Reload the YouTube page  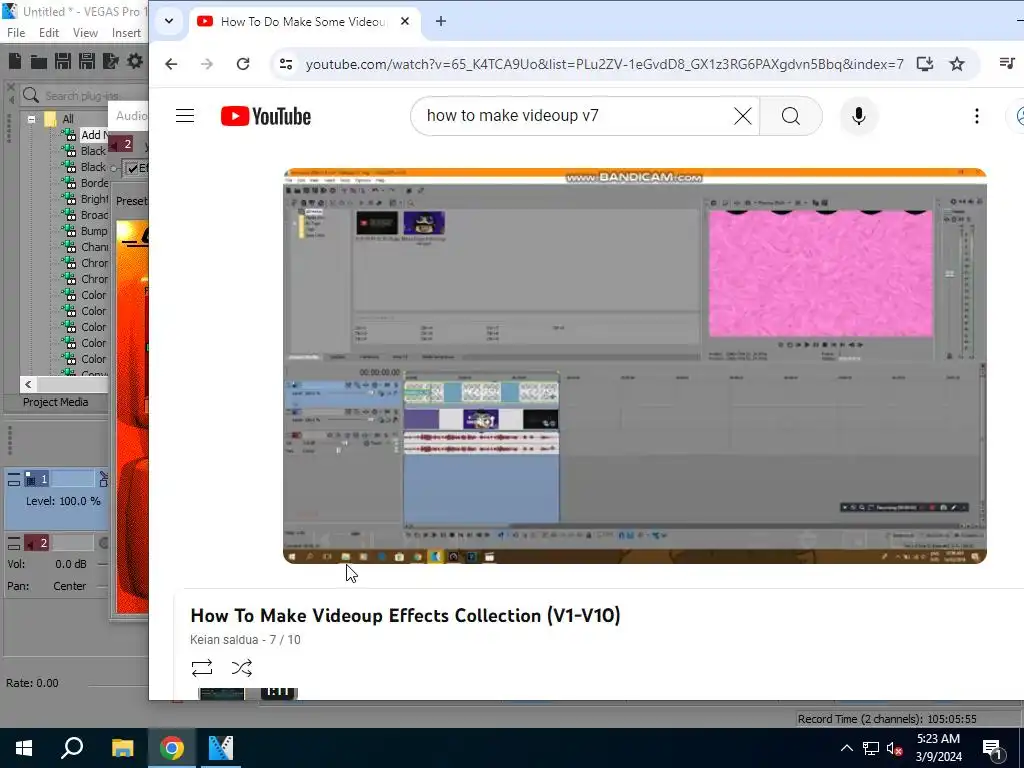(x=243, y=64)
